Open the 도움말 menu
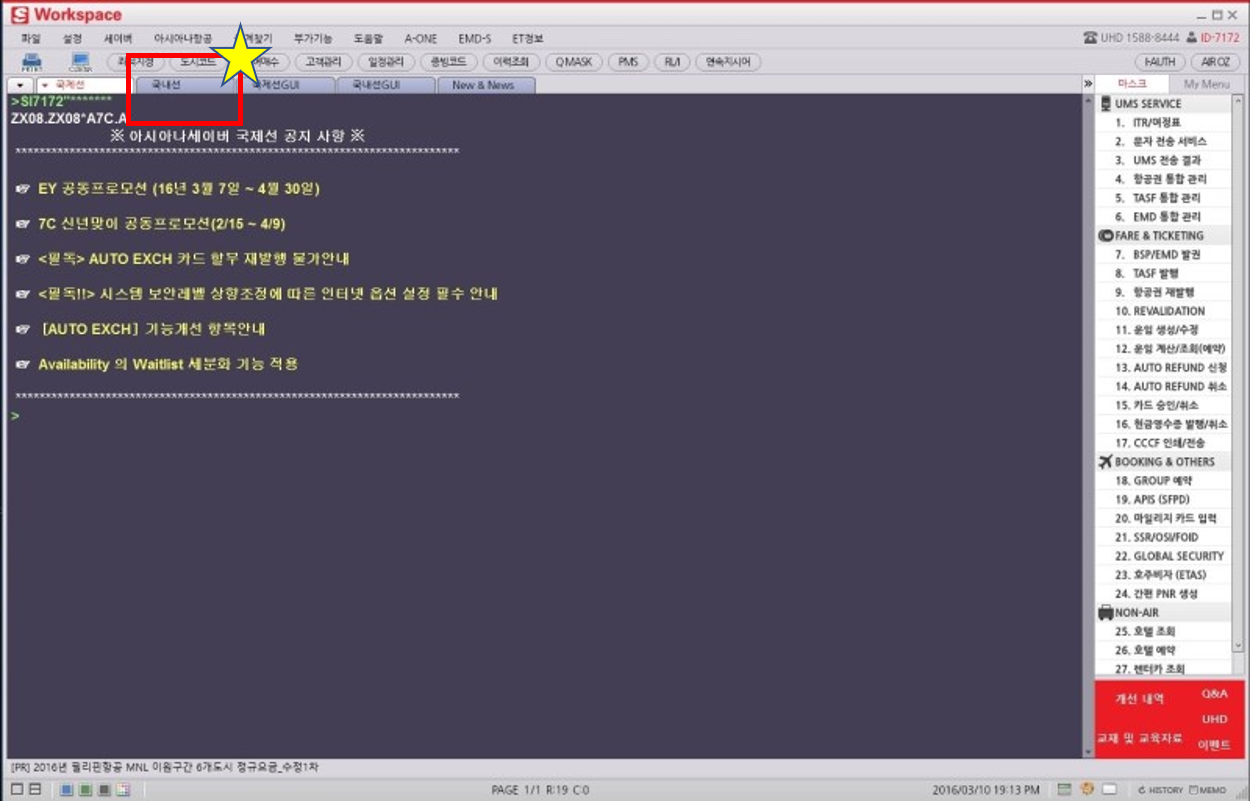 click(368, 38)
